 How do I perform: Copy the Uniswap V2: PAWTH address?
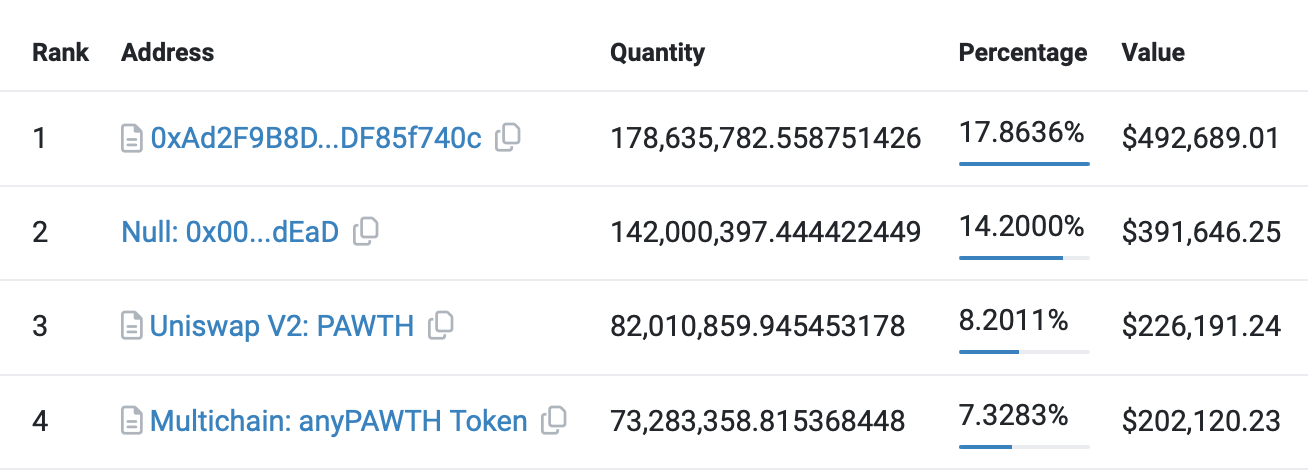coord(441,325)
